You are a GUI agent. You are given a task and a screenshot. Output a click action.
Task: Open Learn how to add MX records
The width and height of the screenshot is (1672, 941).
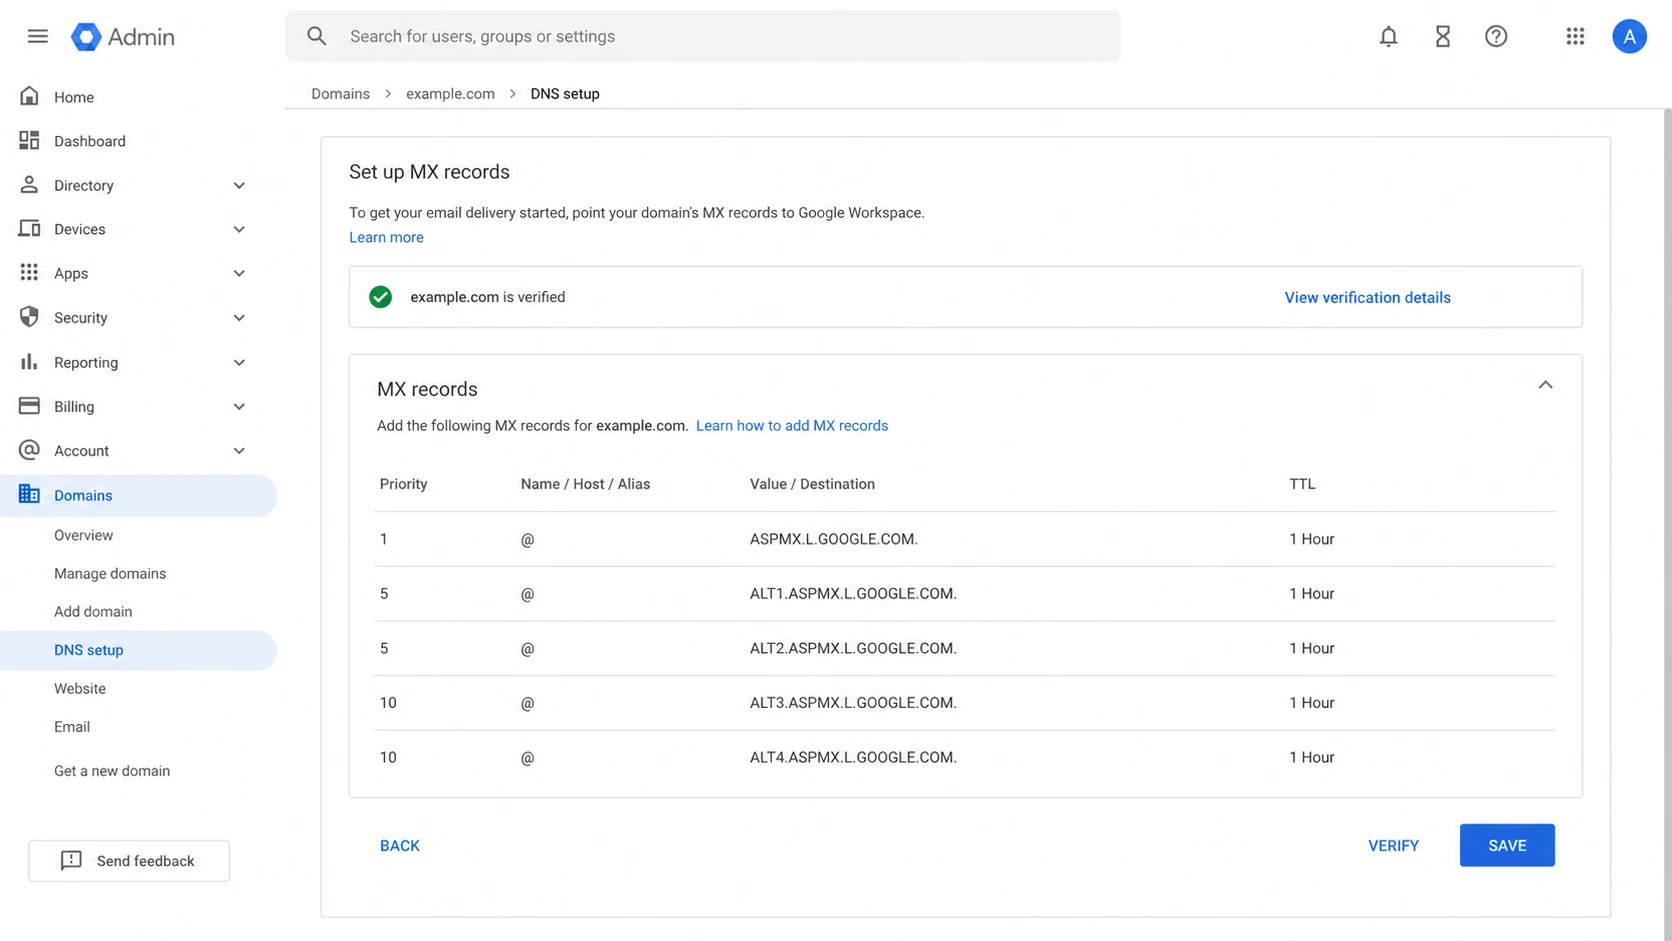click(792, 425)
